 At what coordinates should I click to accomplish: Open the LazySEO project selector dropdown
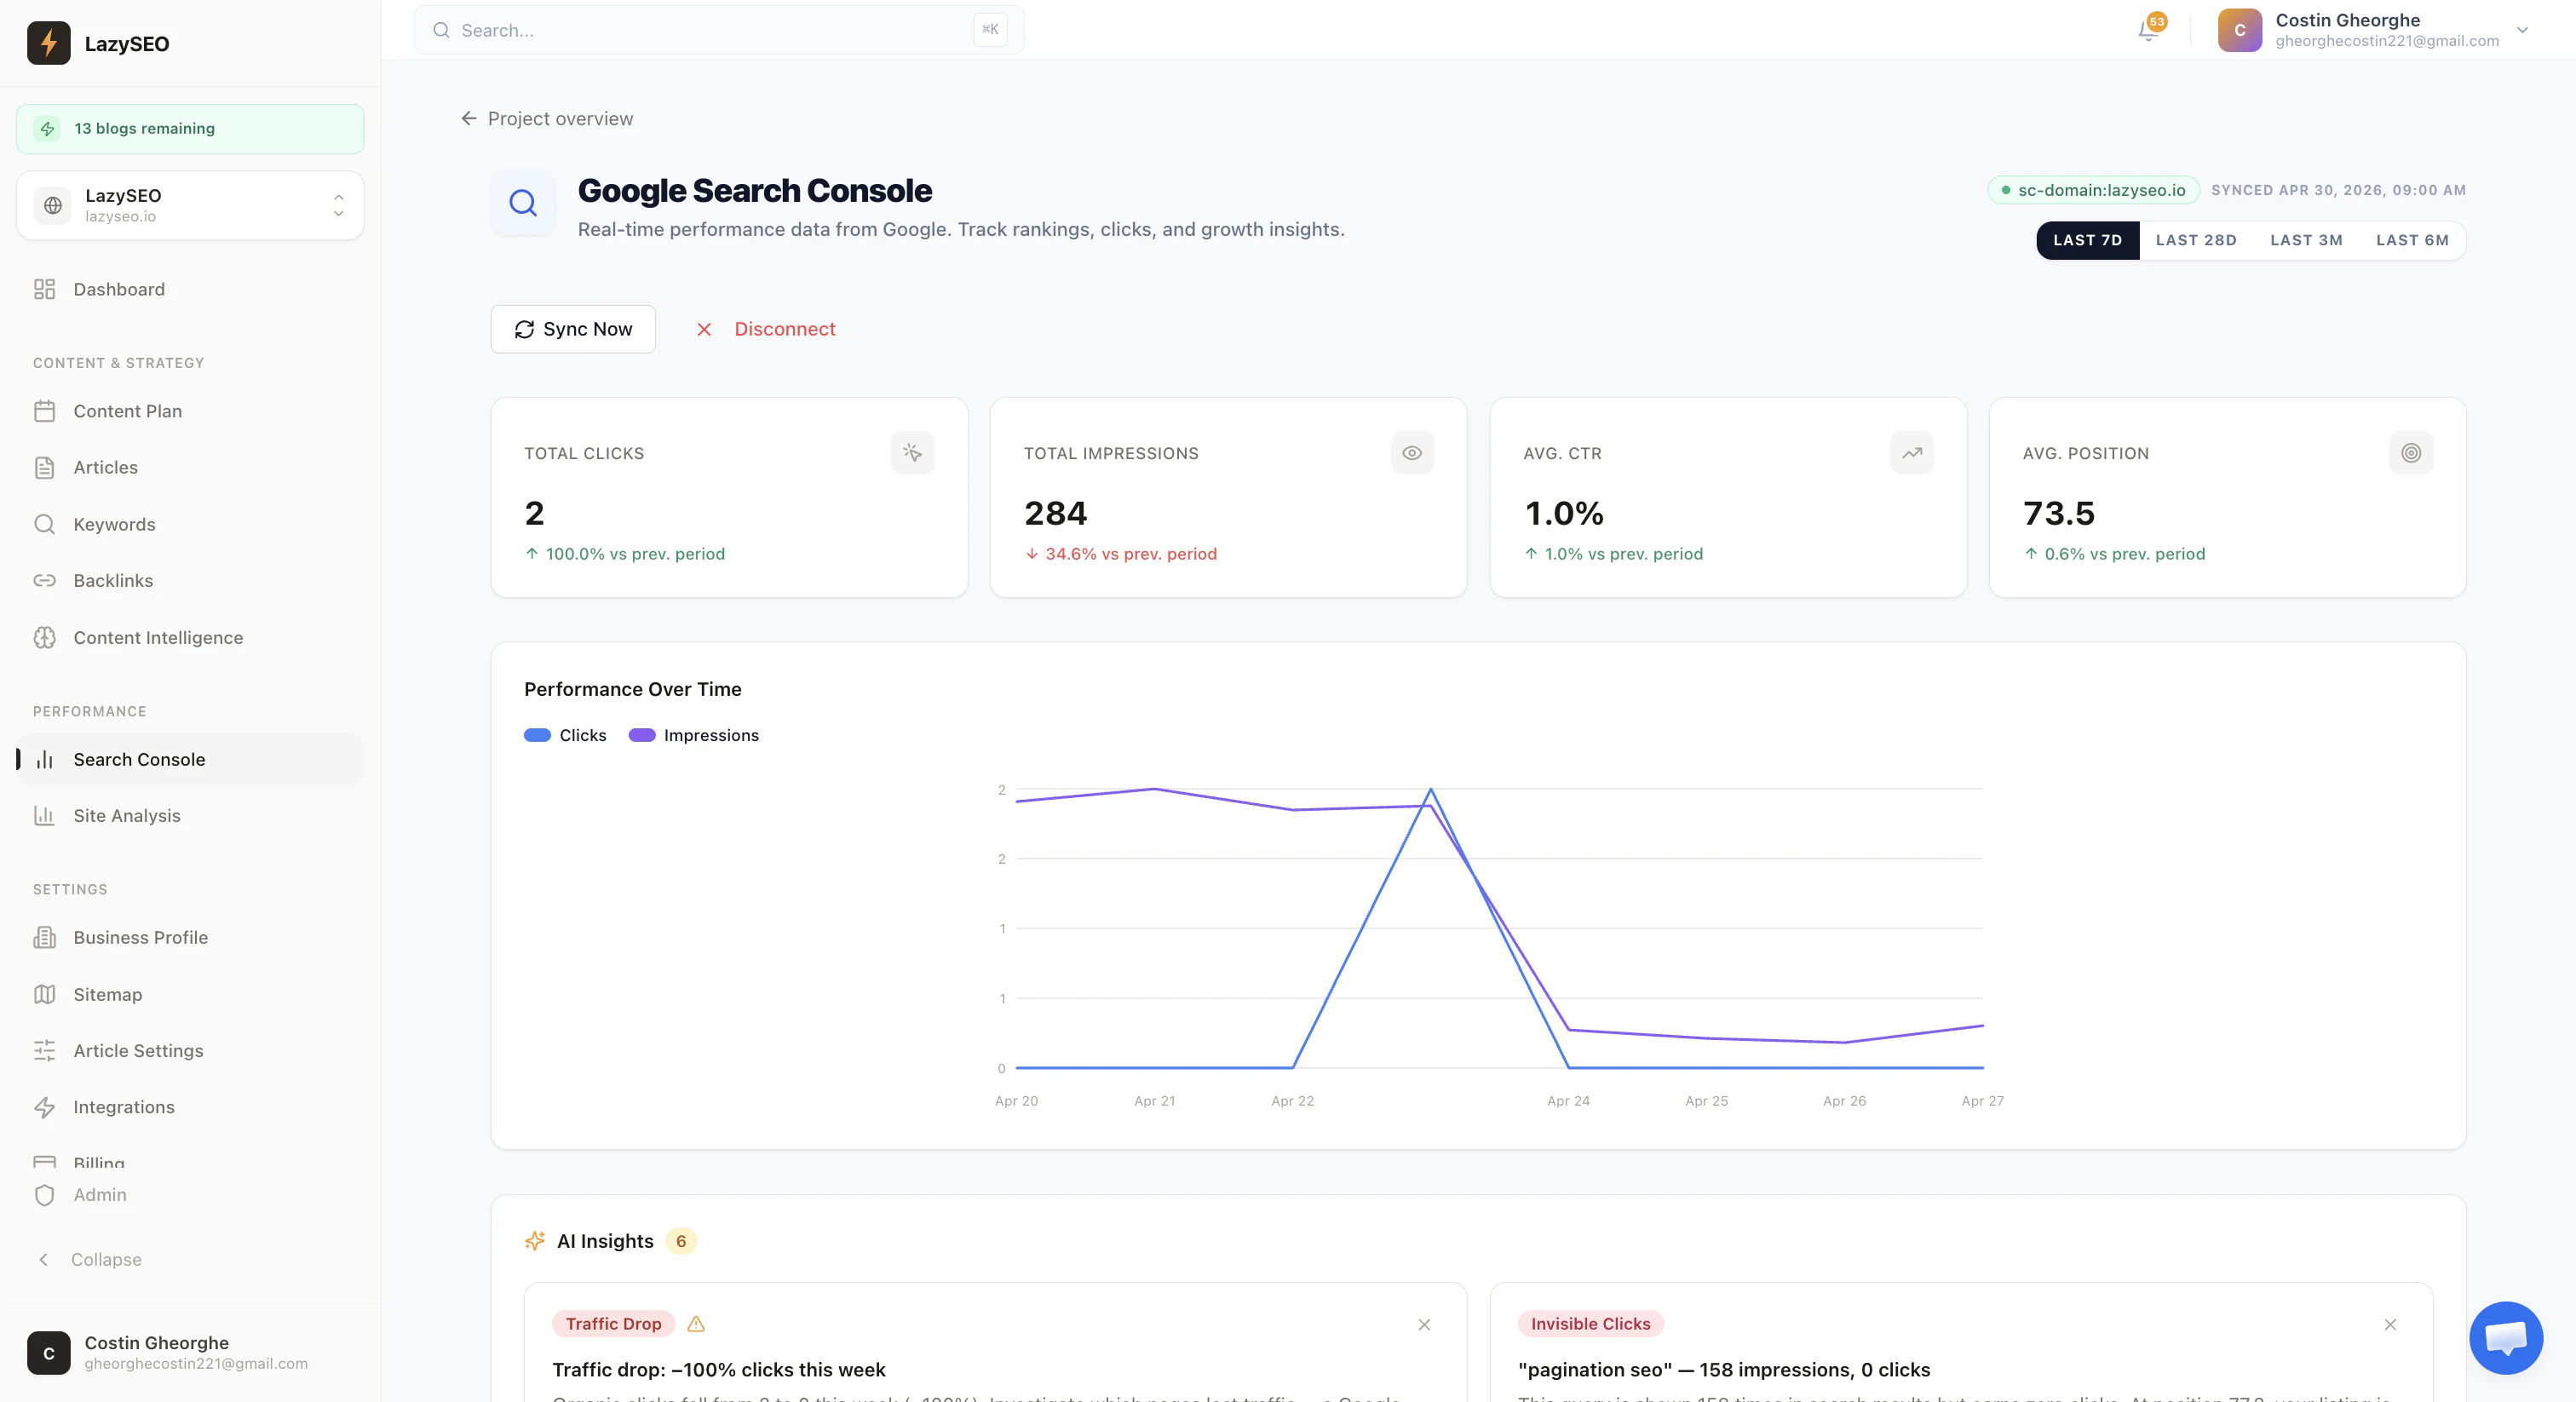pos(190,205)
